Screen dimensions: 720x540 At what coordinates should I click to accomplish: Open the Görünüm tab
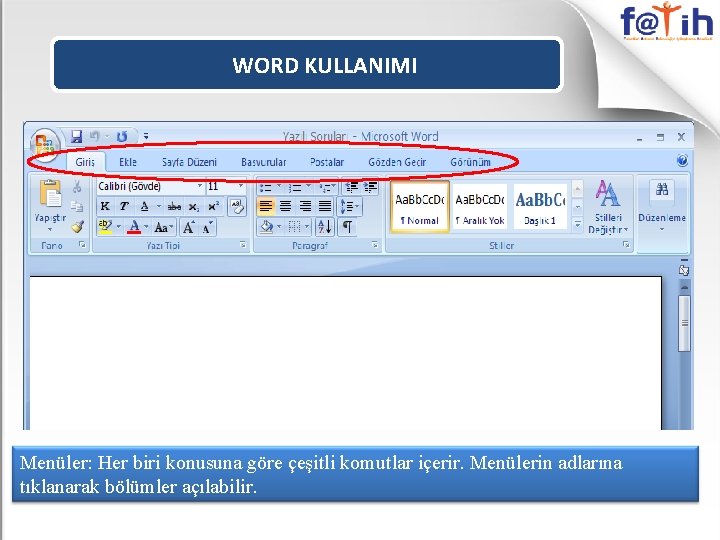470,162
